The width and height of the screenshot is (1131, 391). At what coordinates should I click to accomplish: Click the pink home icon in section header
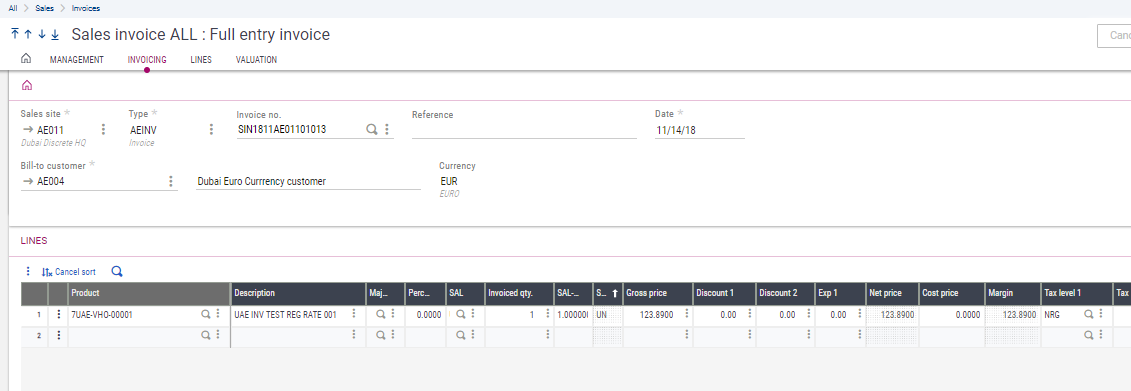pos(27,85)
